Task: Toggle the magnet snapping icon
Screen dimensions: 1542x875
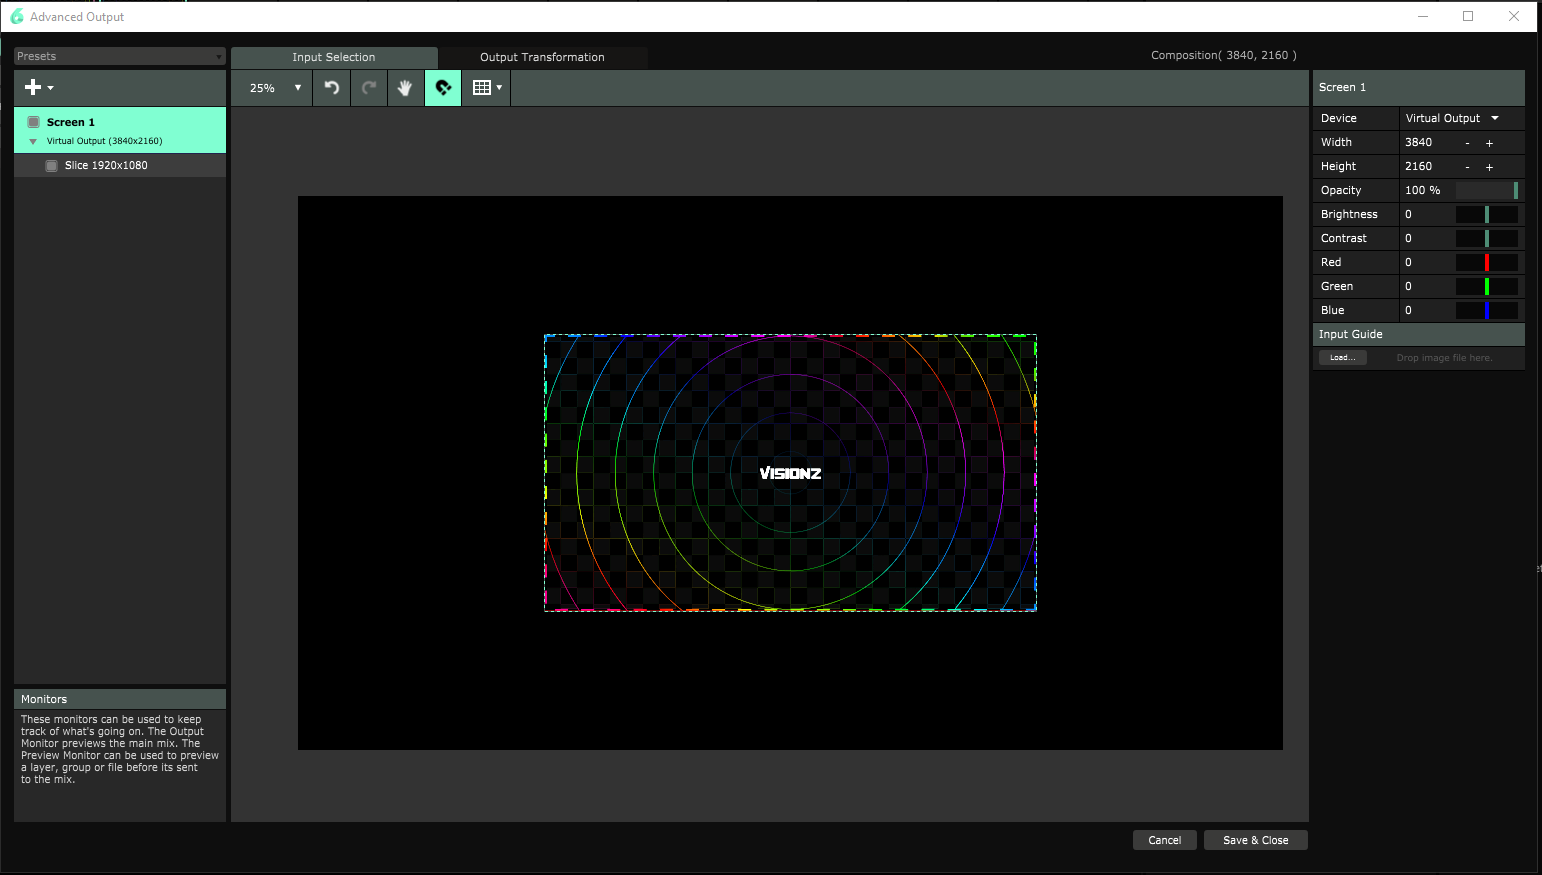Action: [443, 88]
